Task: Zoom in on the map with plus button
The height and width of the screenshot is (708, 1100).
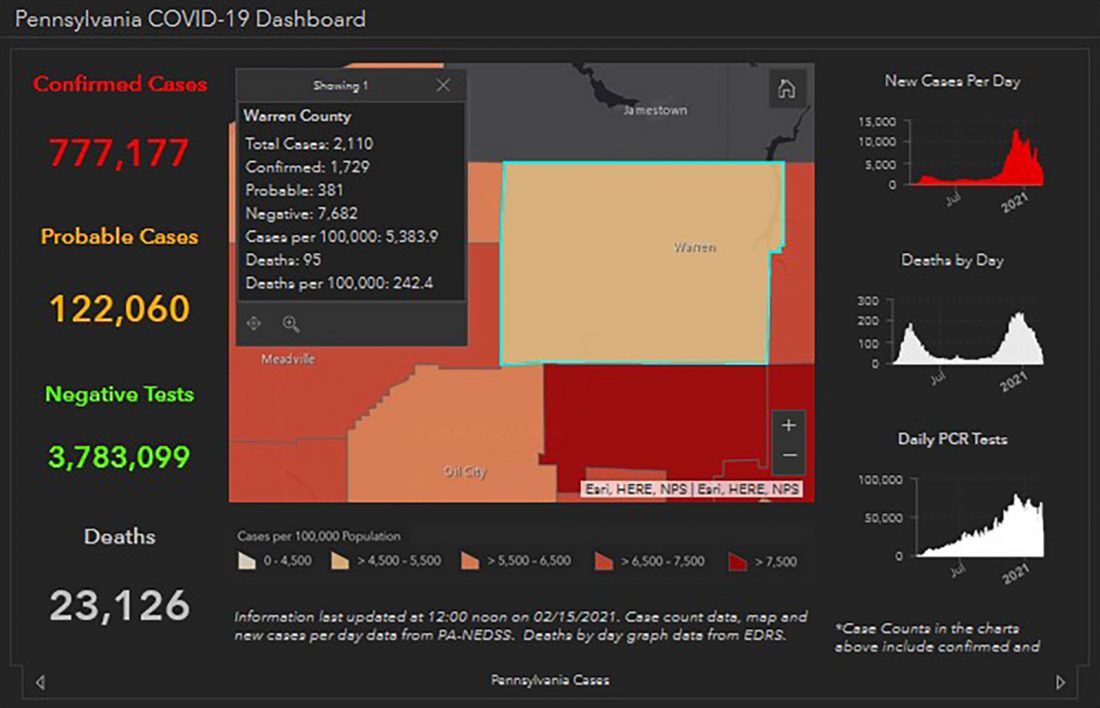Action: pos(788,426)
